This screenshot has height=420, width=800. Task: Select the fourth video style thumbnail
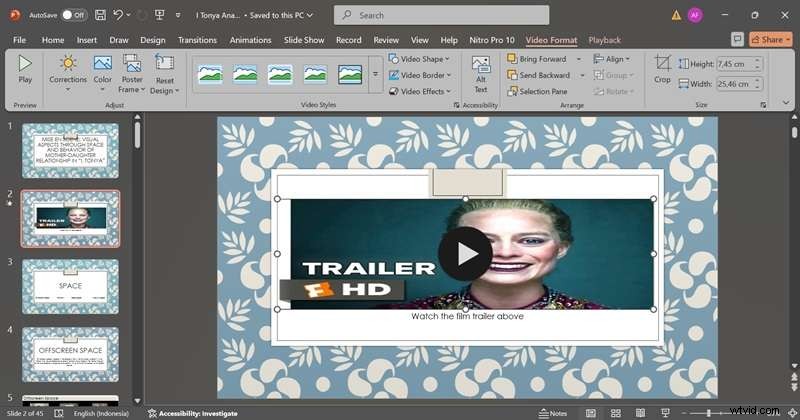point(315,75)
